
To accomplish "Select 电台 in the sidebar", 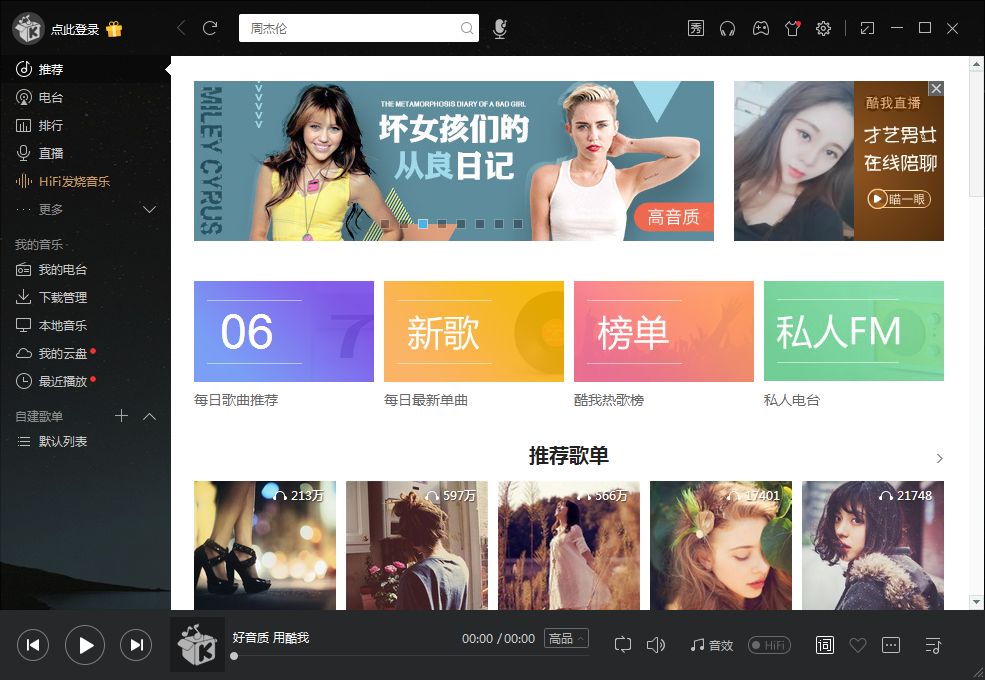I will tap(85, 97).
